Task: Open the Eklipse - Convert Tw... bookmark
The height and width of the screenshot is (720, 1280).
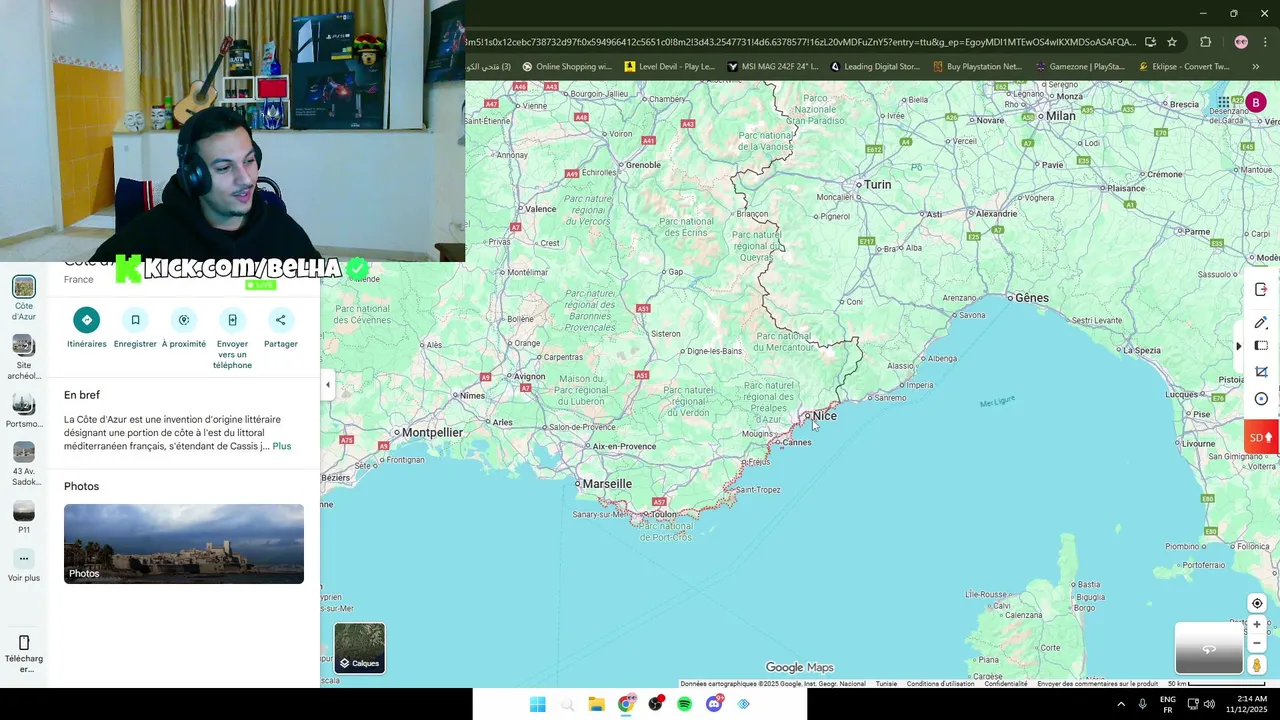Action: (1184, 67)
